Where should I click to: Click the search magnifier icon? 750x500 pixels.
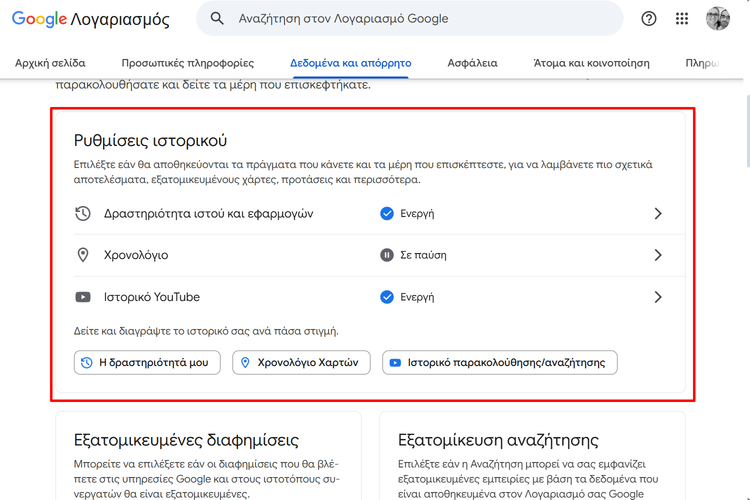pos(217,19)
